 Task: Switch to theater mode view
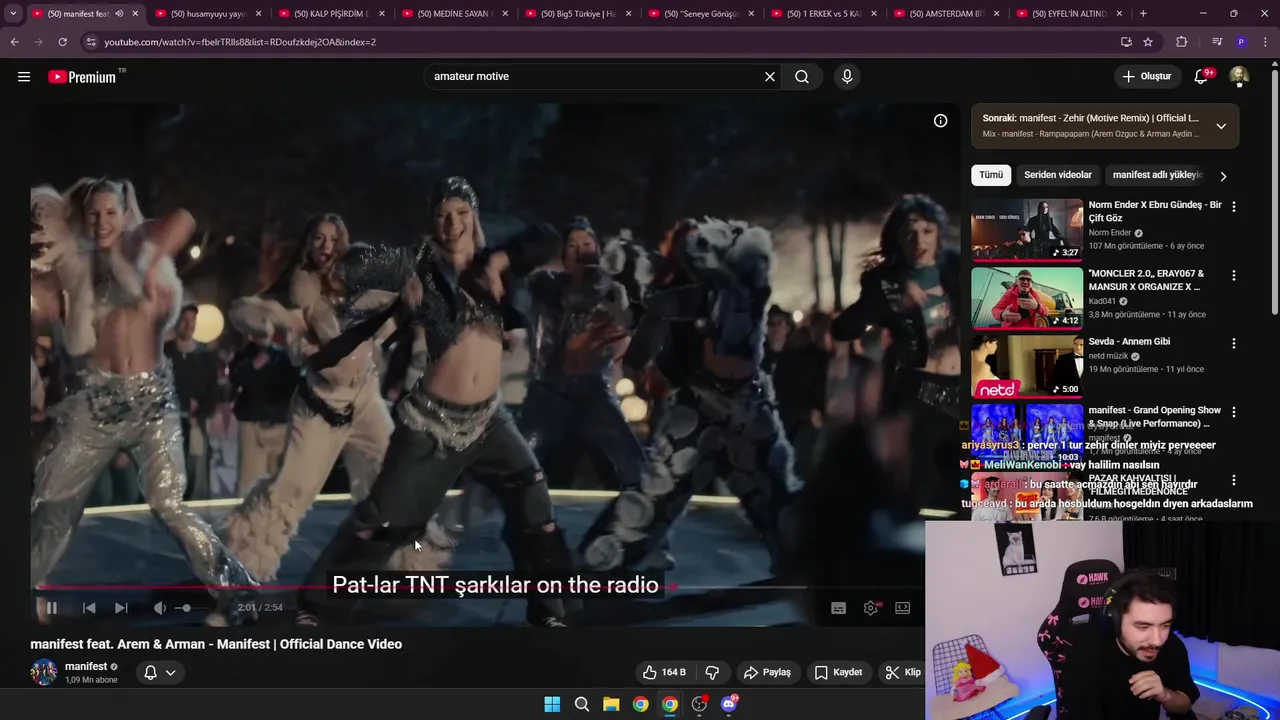(x=903, y=607)
